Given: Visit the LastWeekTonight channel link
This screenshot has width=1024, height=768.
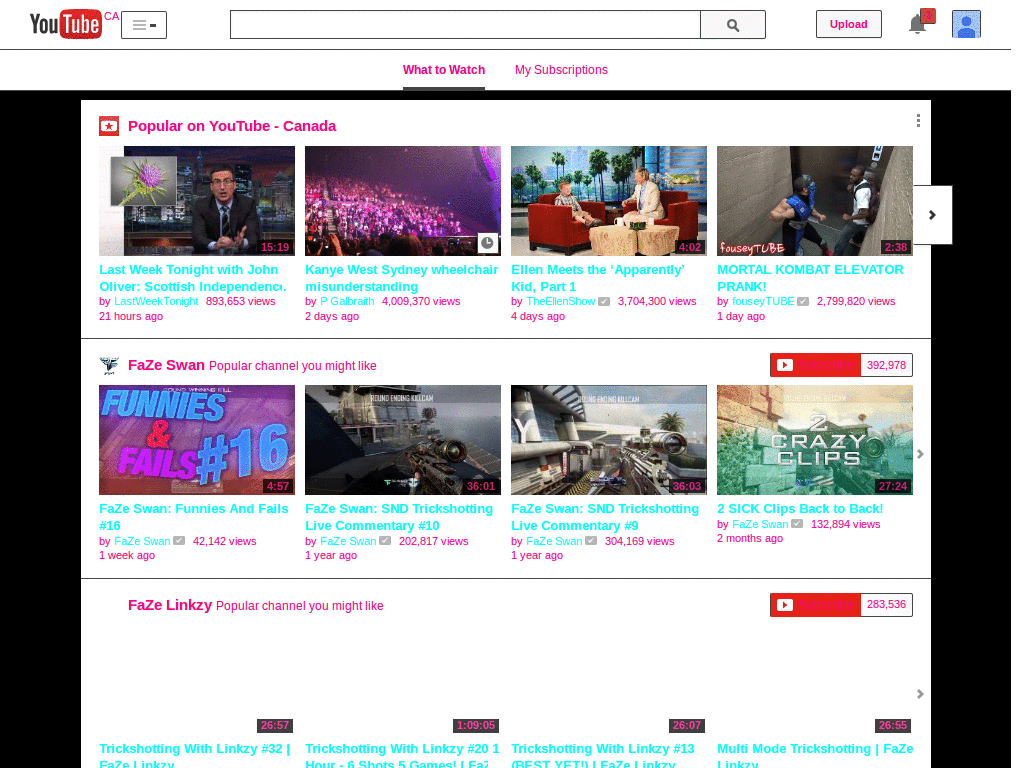Looking at the screenshot, I should pyautogui.click(x=156, y=301).
